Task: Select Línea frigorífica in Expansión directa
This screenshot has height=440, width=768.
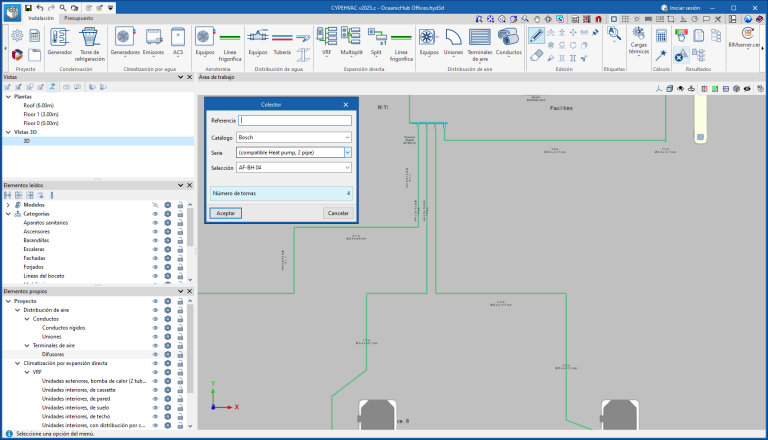Action: 401,44
